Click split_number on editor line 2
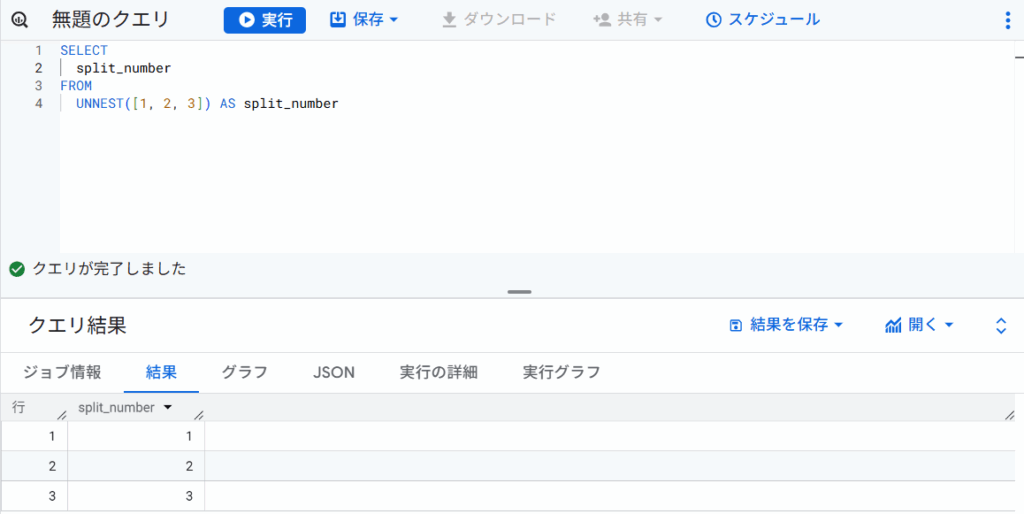The height and width of the screenshot is (514, 1024). click(x=123, y=68)
